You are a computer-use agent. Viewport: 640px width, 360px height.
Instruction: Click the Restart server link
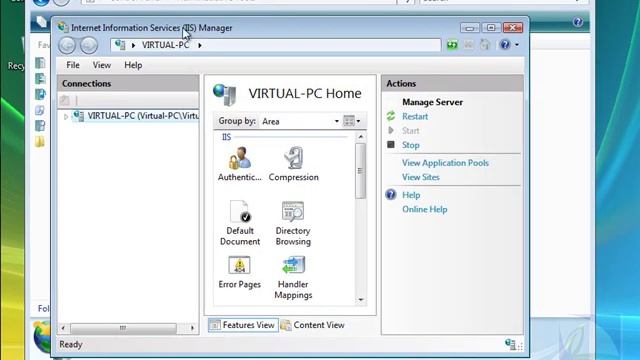pyautogui.click(x=415, y=116)
